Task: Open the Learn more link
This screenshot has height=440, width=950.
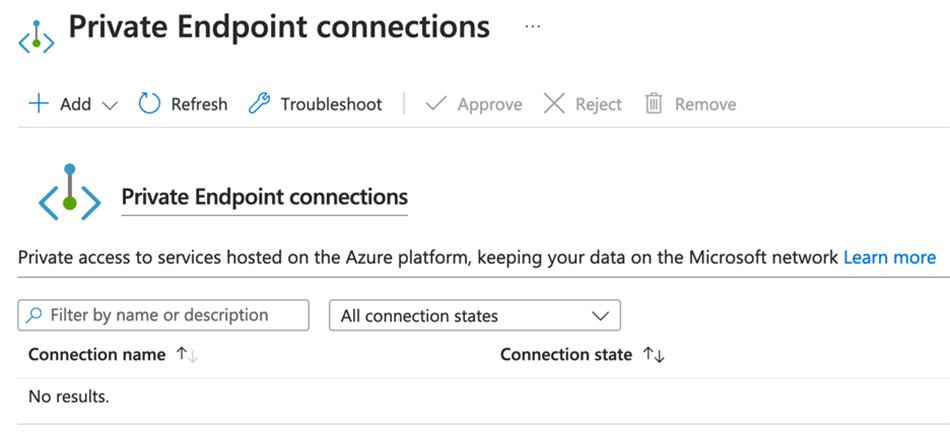Action: pyautogui.click(x=889, y=258)
